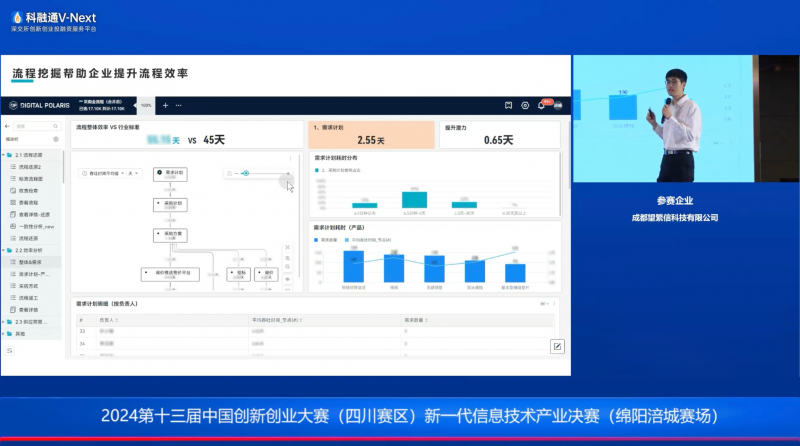Open the 需求计划明细 table kebab menu
Screen dimensions: 800x446
pos(555,303)
